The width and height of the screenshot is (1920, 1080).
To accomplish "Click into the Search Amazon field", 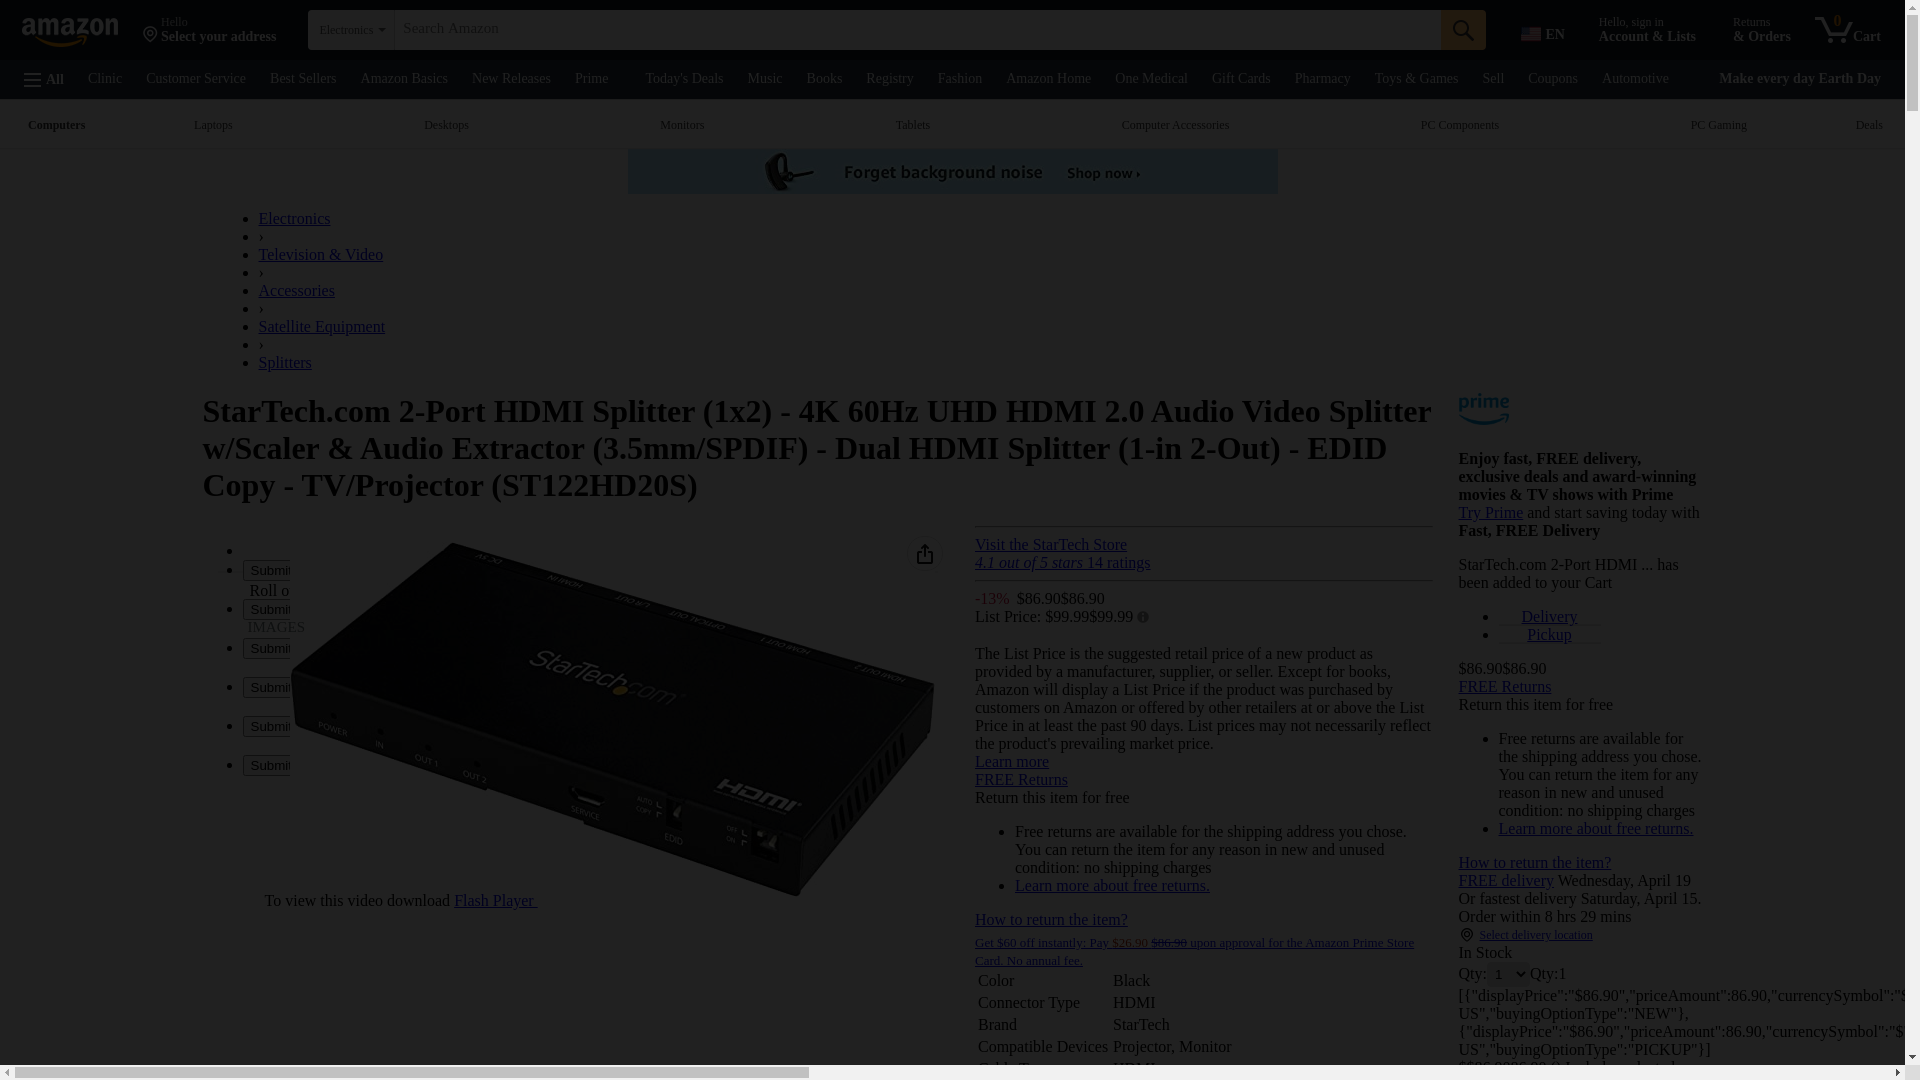I will pos(916,29).
